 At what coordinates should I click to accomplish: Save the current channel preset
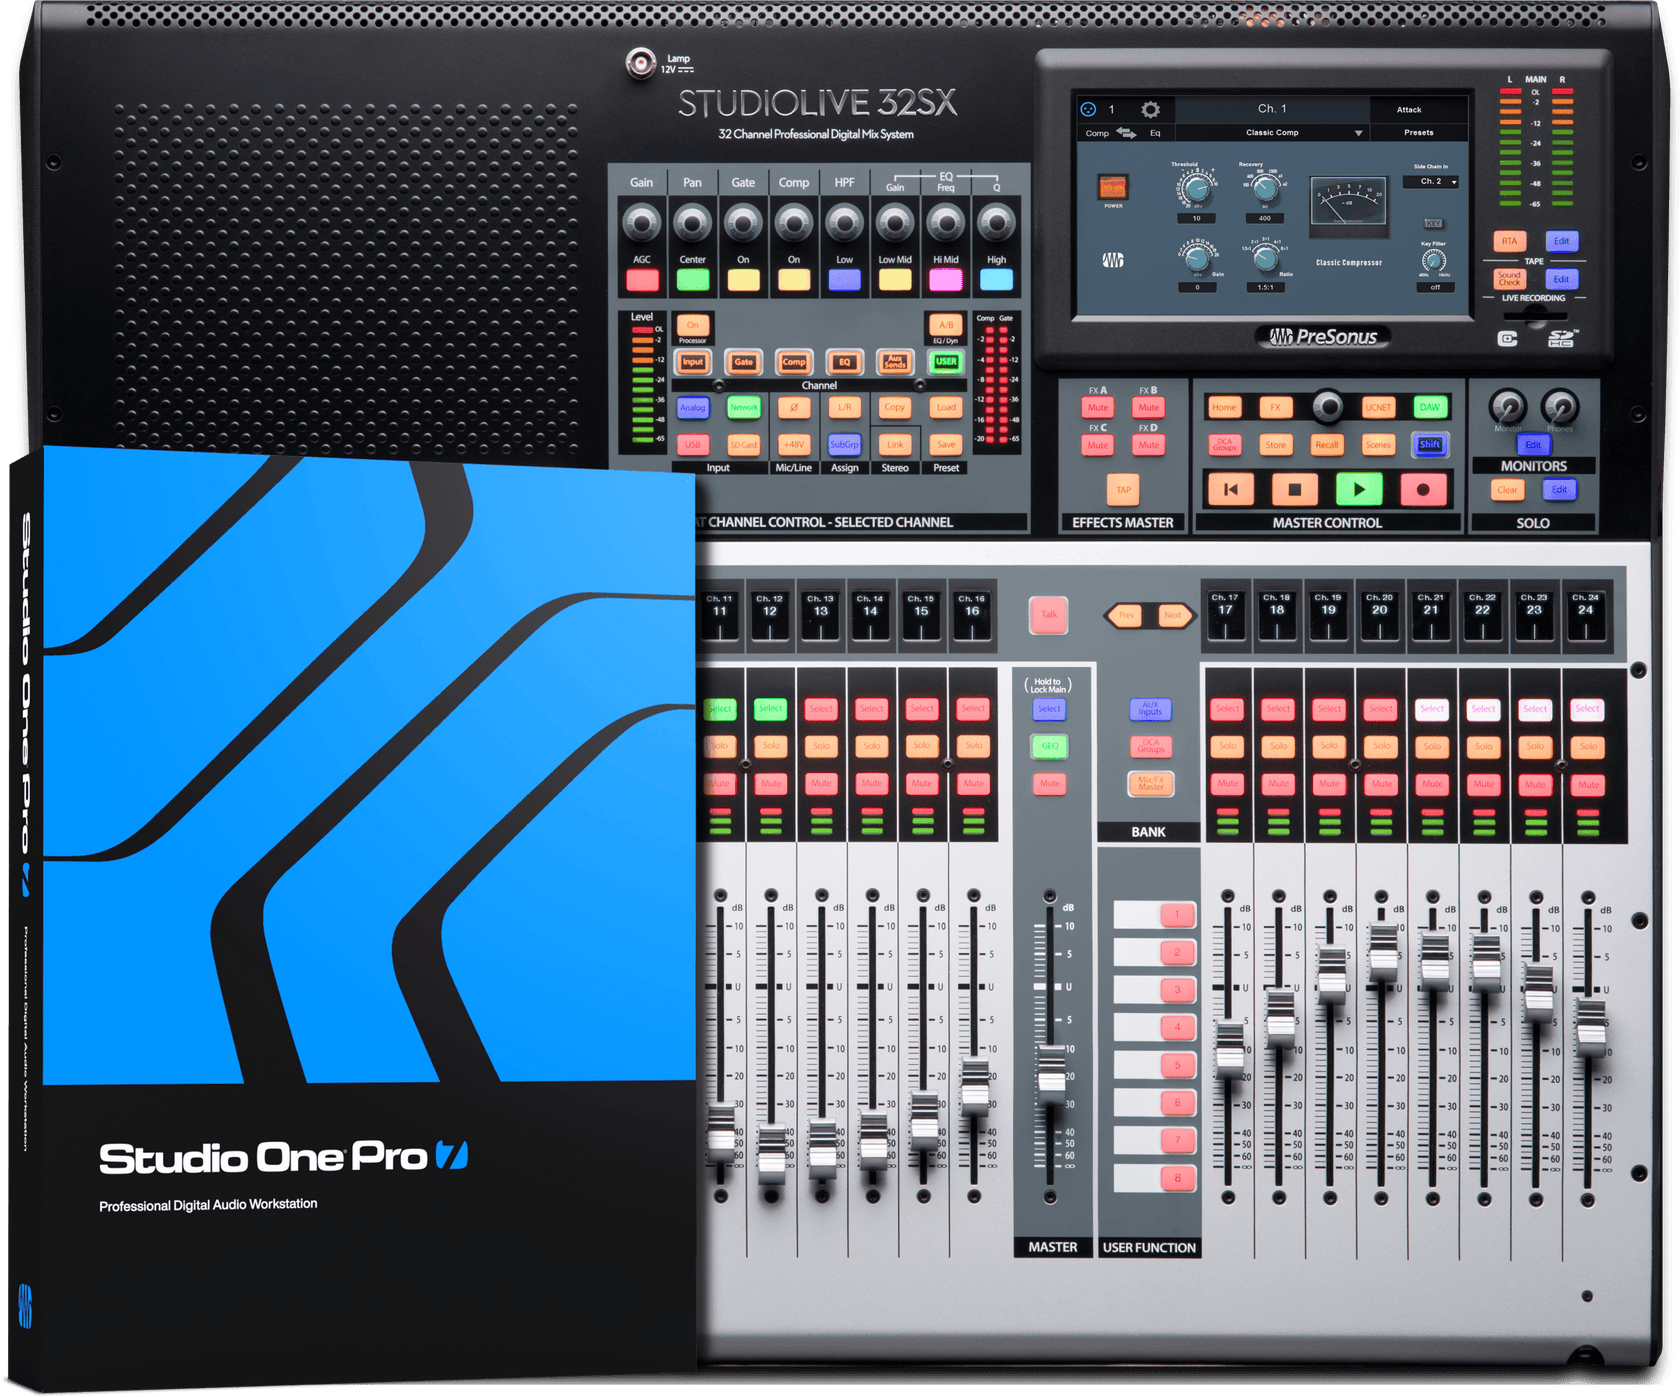(944, 443)
